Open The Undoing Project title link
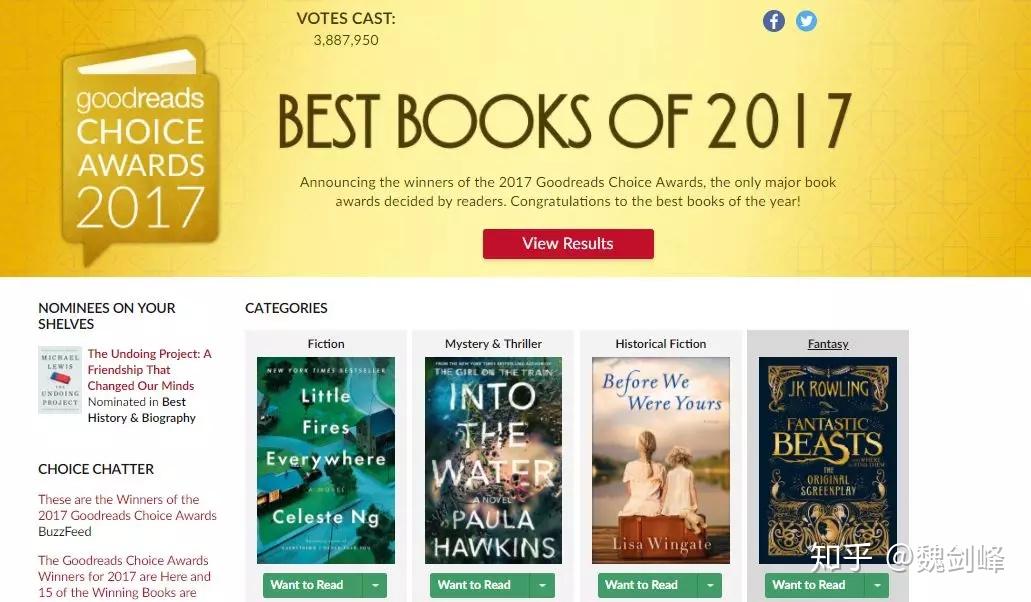The image size is (1031, 602). (149, 369)
